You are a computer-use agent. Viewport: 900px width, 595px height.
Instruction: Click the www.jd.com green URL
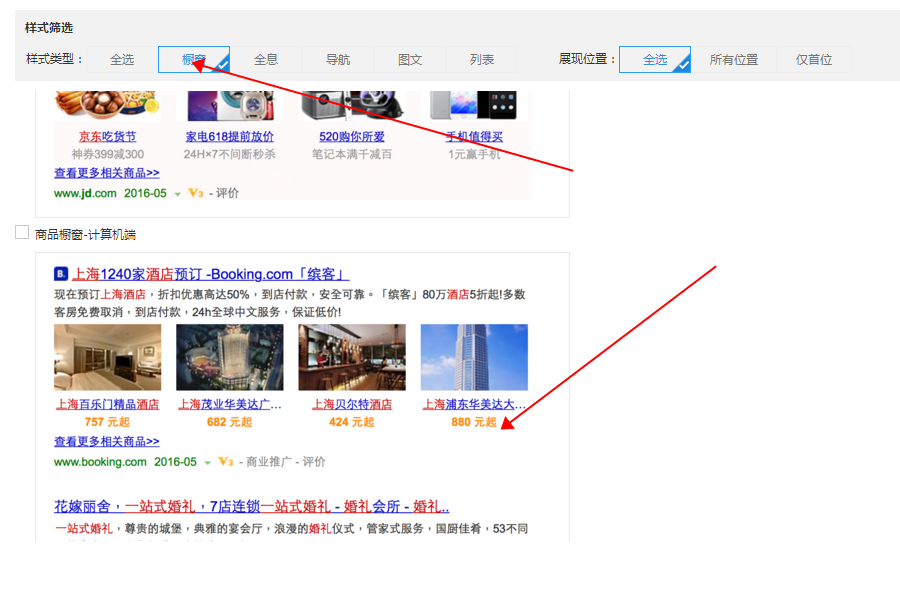[x=85, y=193]
